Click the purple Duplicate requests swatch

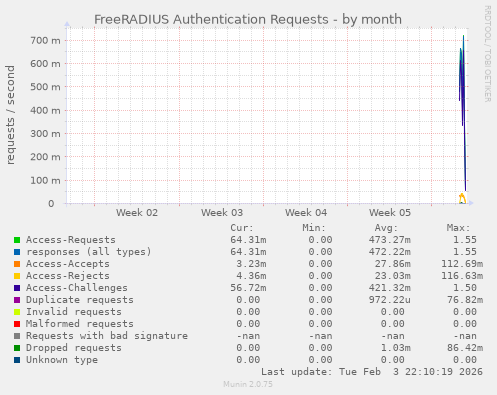tap(17, 300)
